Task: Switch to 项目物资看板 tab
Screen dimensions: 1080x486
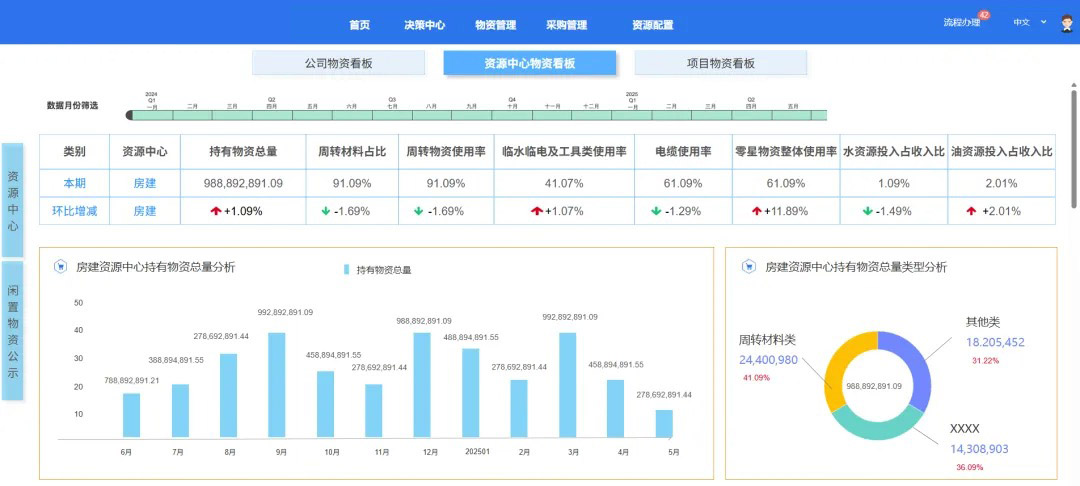Action: pyautogui.click(x=720, y=63)
